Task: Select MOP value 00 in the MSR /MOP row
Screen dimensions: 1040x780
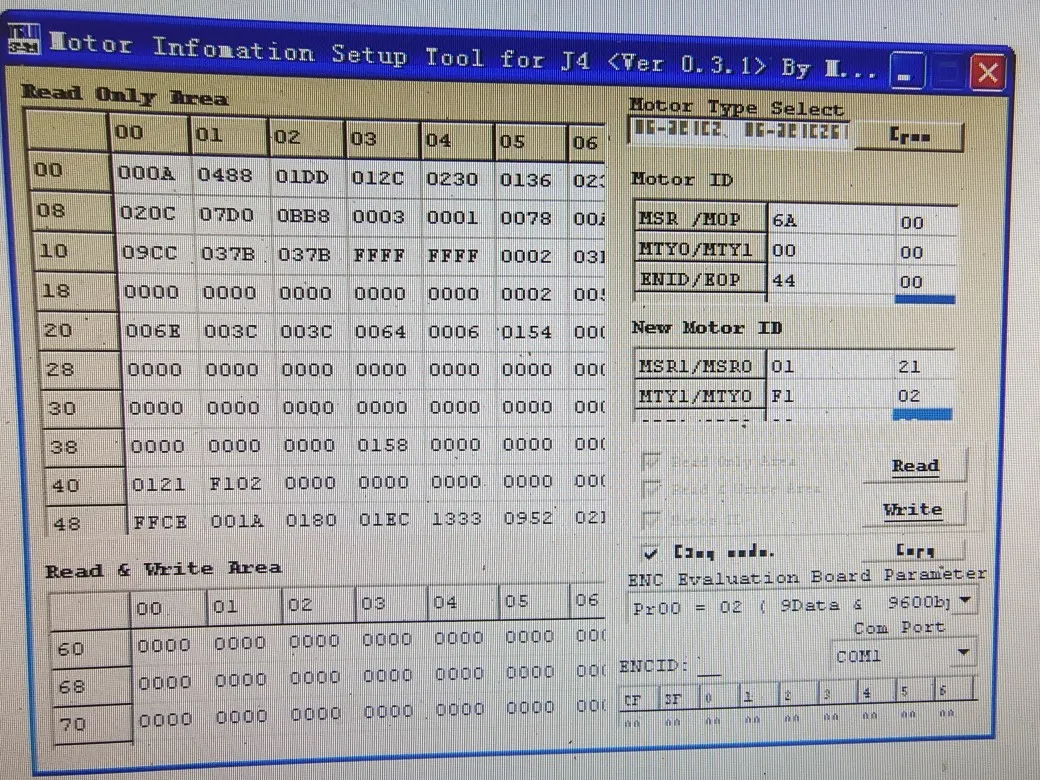Action: (x=926, y=222)
